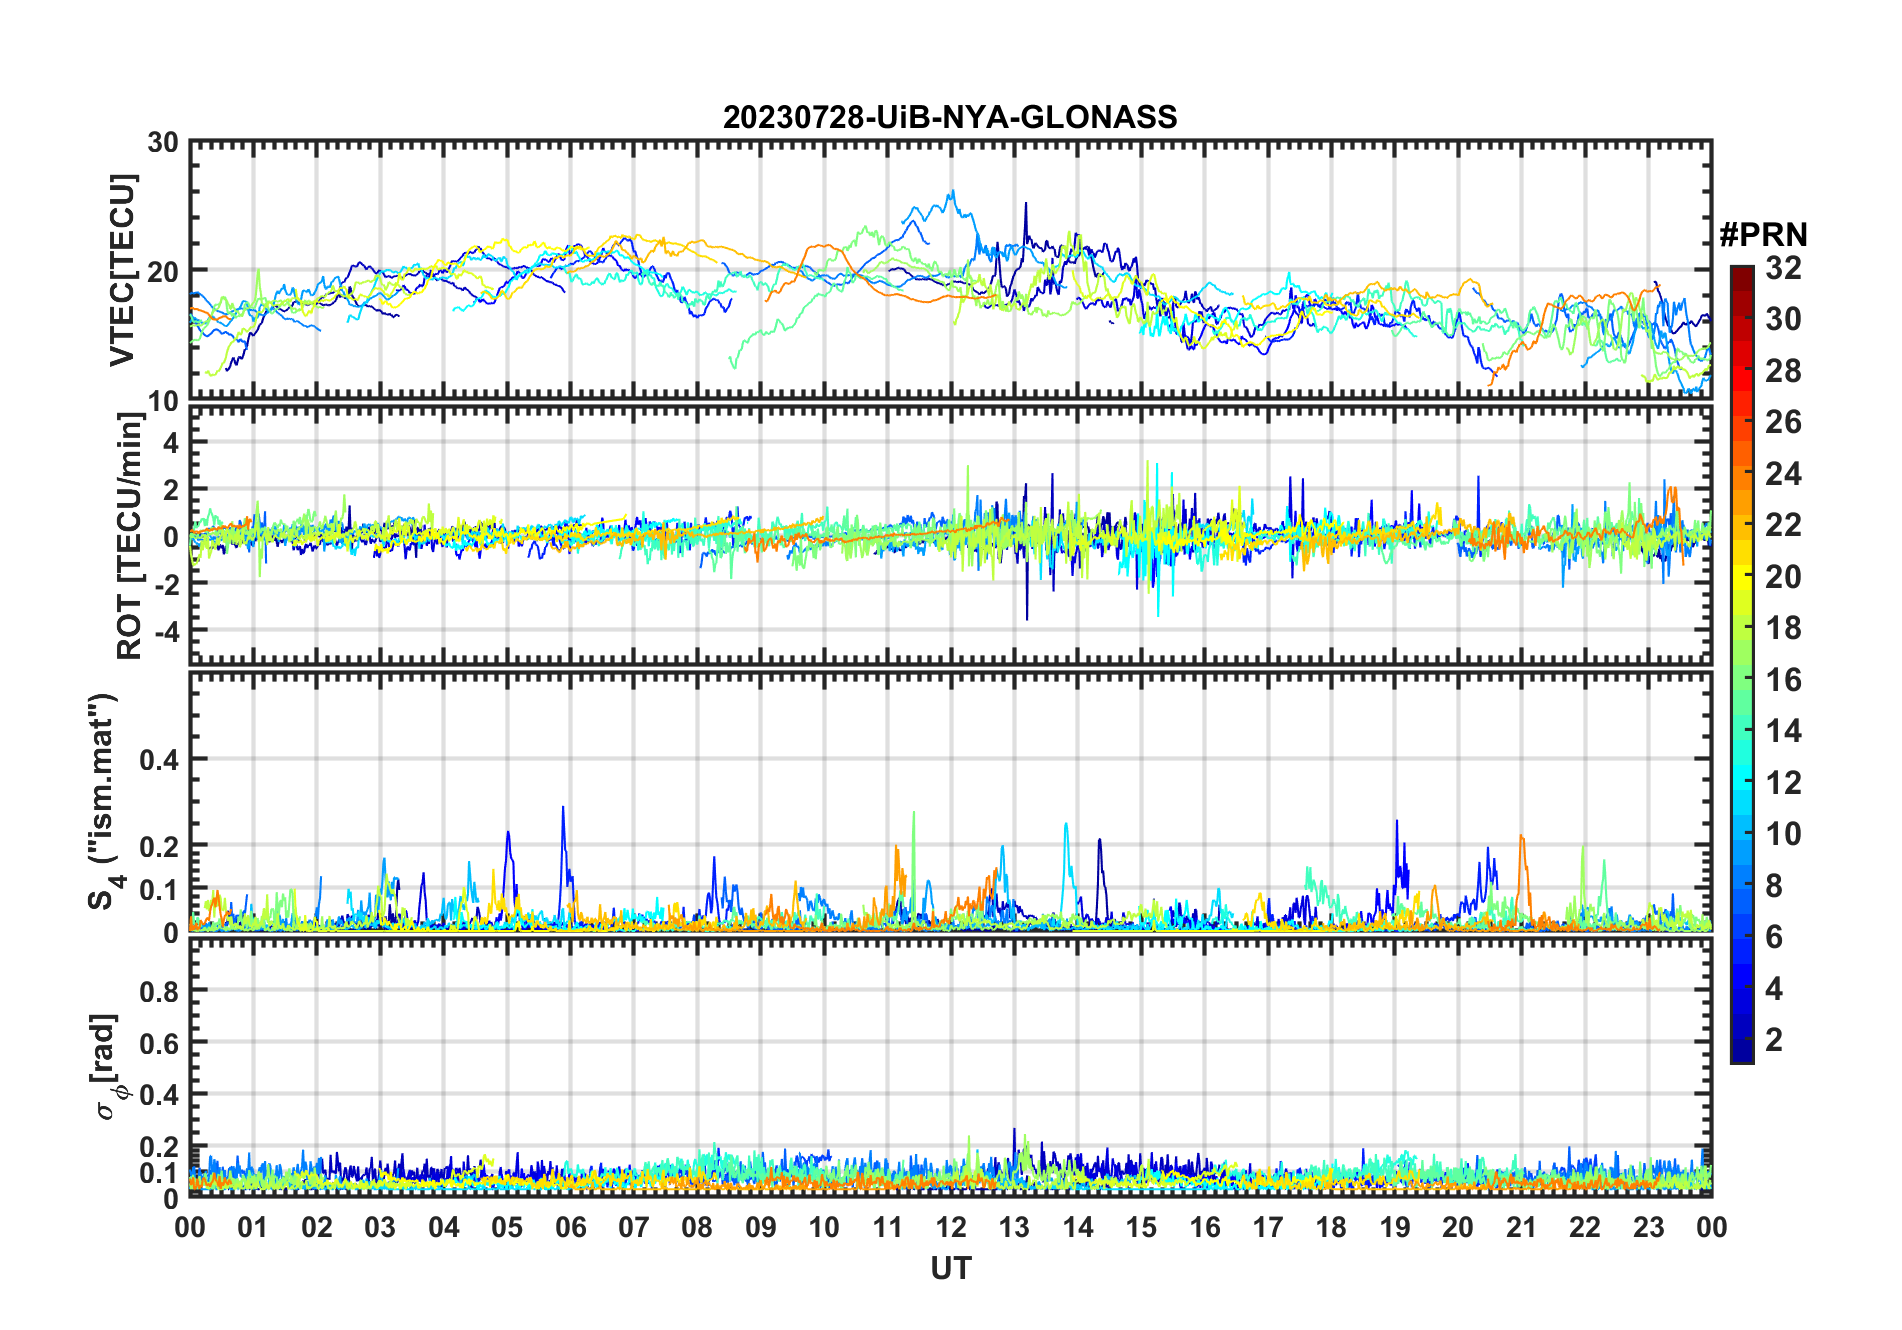This screenshot has height=1330, width=1902.
Task: Click sigma phi y-axis tick 0.8
Action: click(x=160, y=992)
